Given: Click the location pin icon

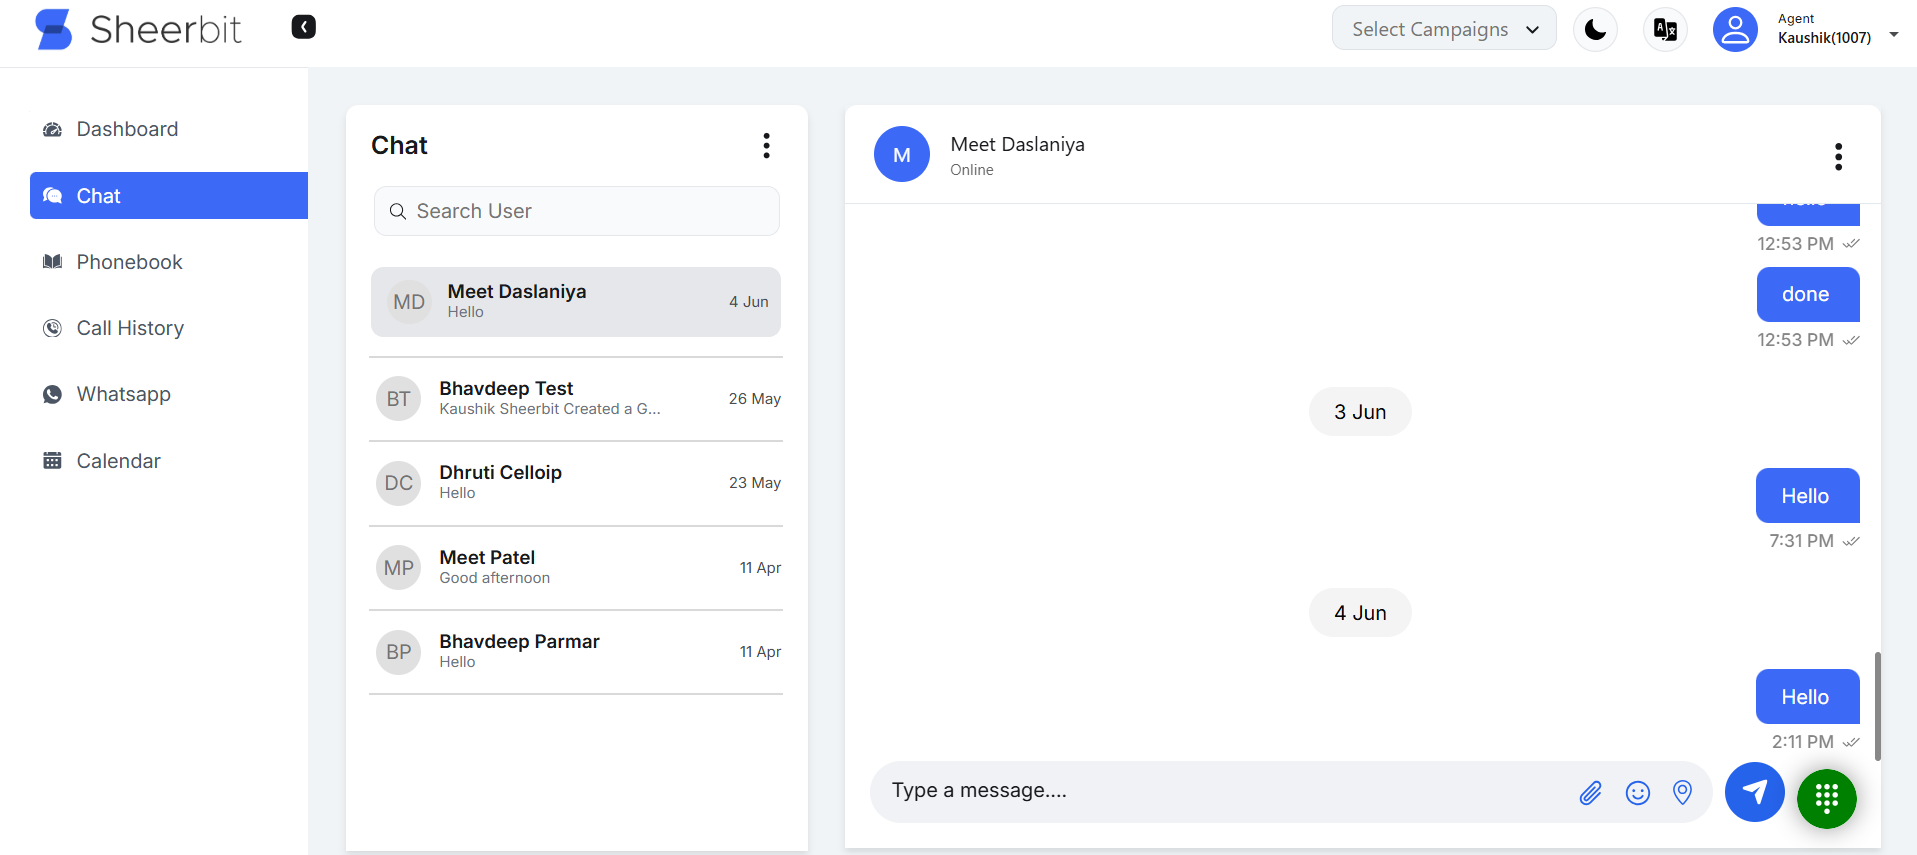Looking at the screenshot, I should point(1682,792).
